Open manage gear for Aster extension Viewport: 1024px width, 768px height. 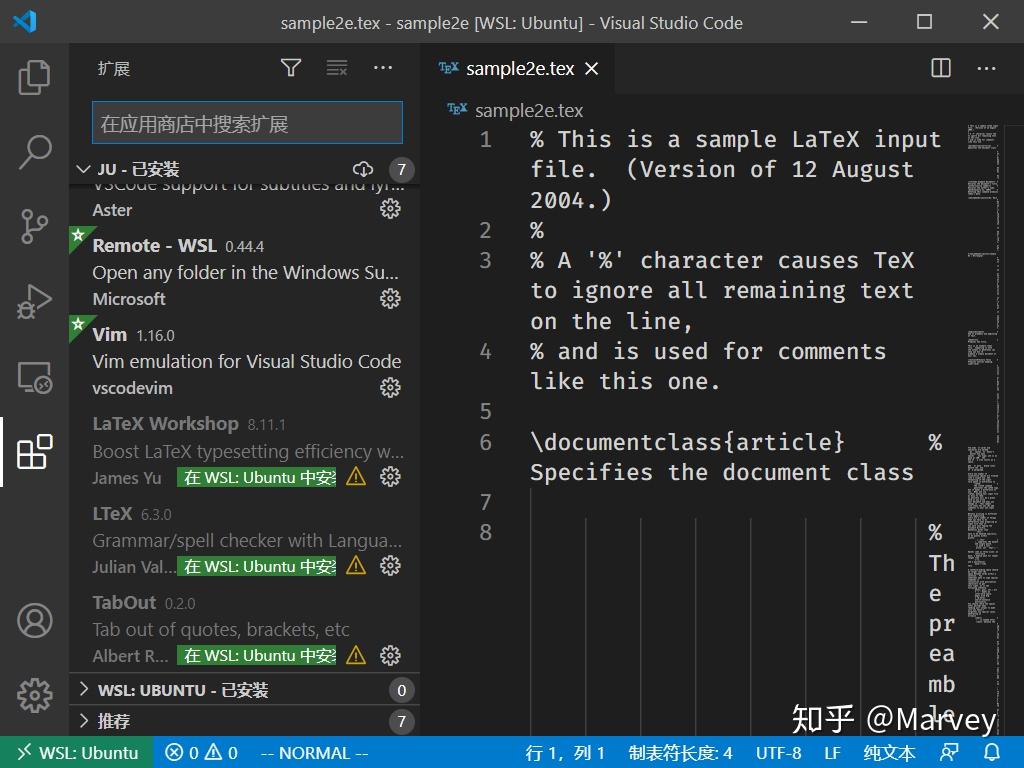391,209
